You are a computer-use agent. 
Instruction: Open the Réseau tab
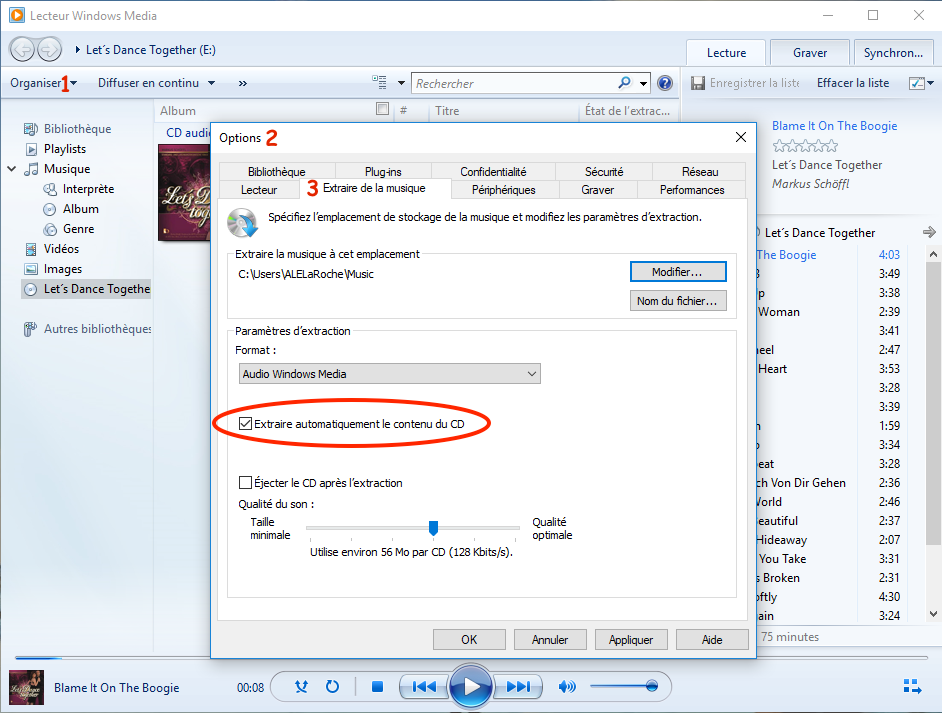coord(700,171)
